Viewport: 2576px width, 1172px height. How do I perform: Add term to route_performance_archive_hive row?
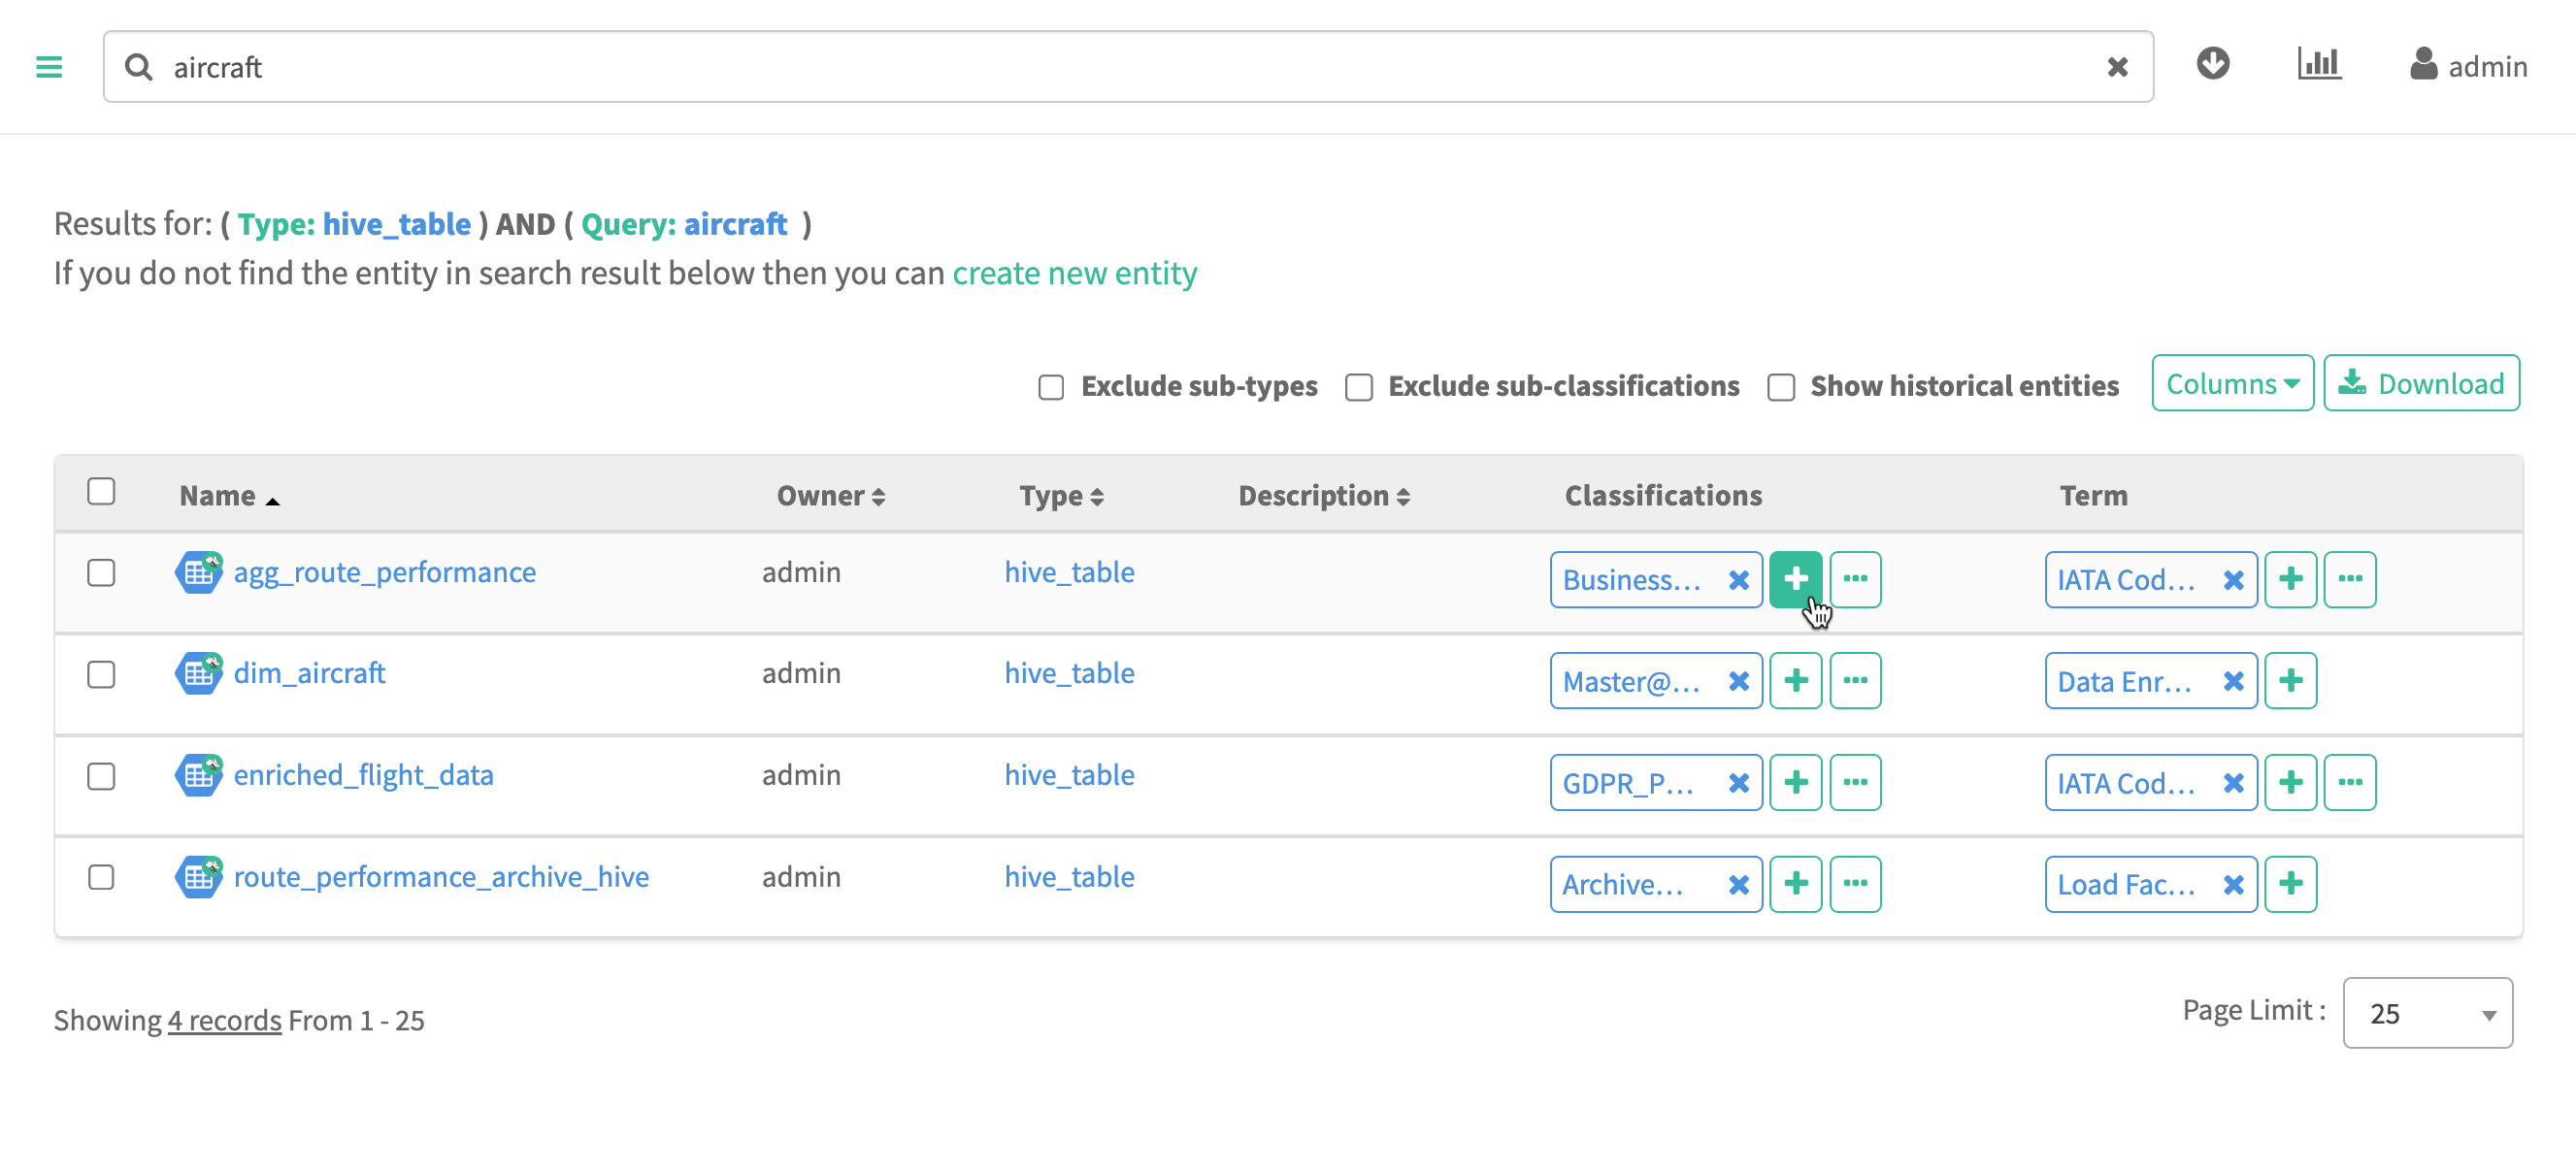2290,884
